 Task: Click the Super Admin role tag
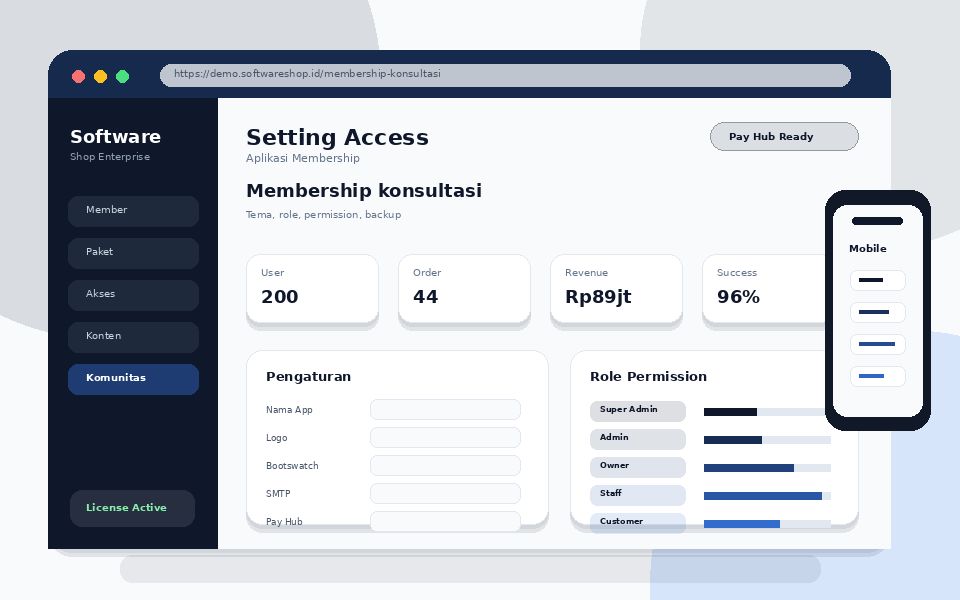click(x=638, y=411)
